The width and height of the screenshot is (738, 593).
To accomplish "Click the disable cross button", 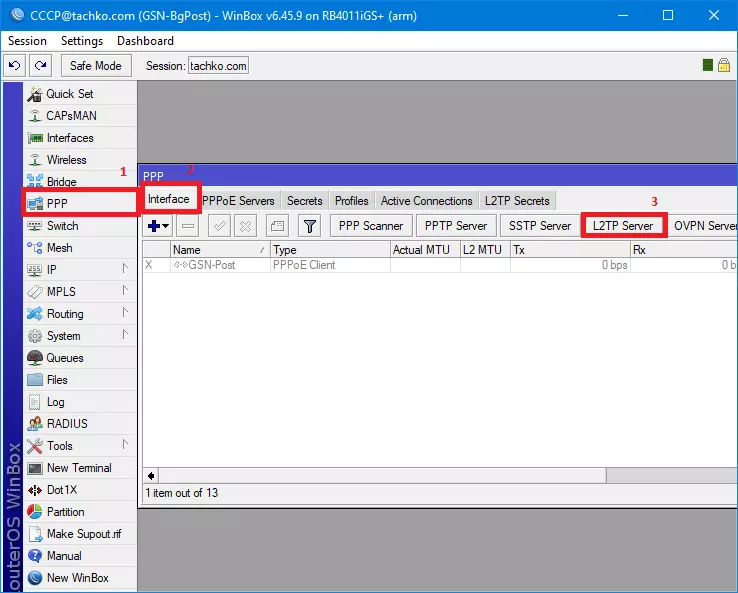I will [x=245, y=226].
